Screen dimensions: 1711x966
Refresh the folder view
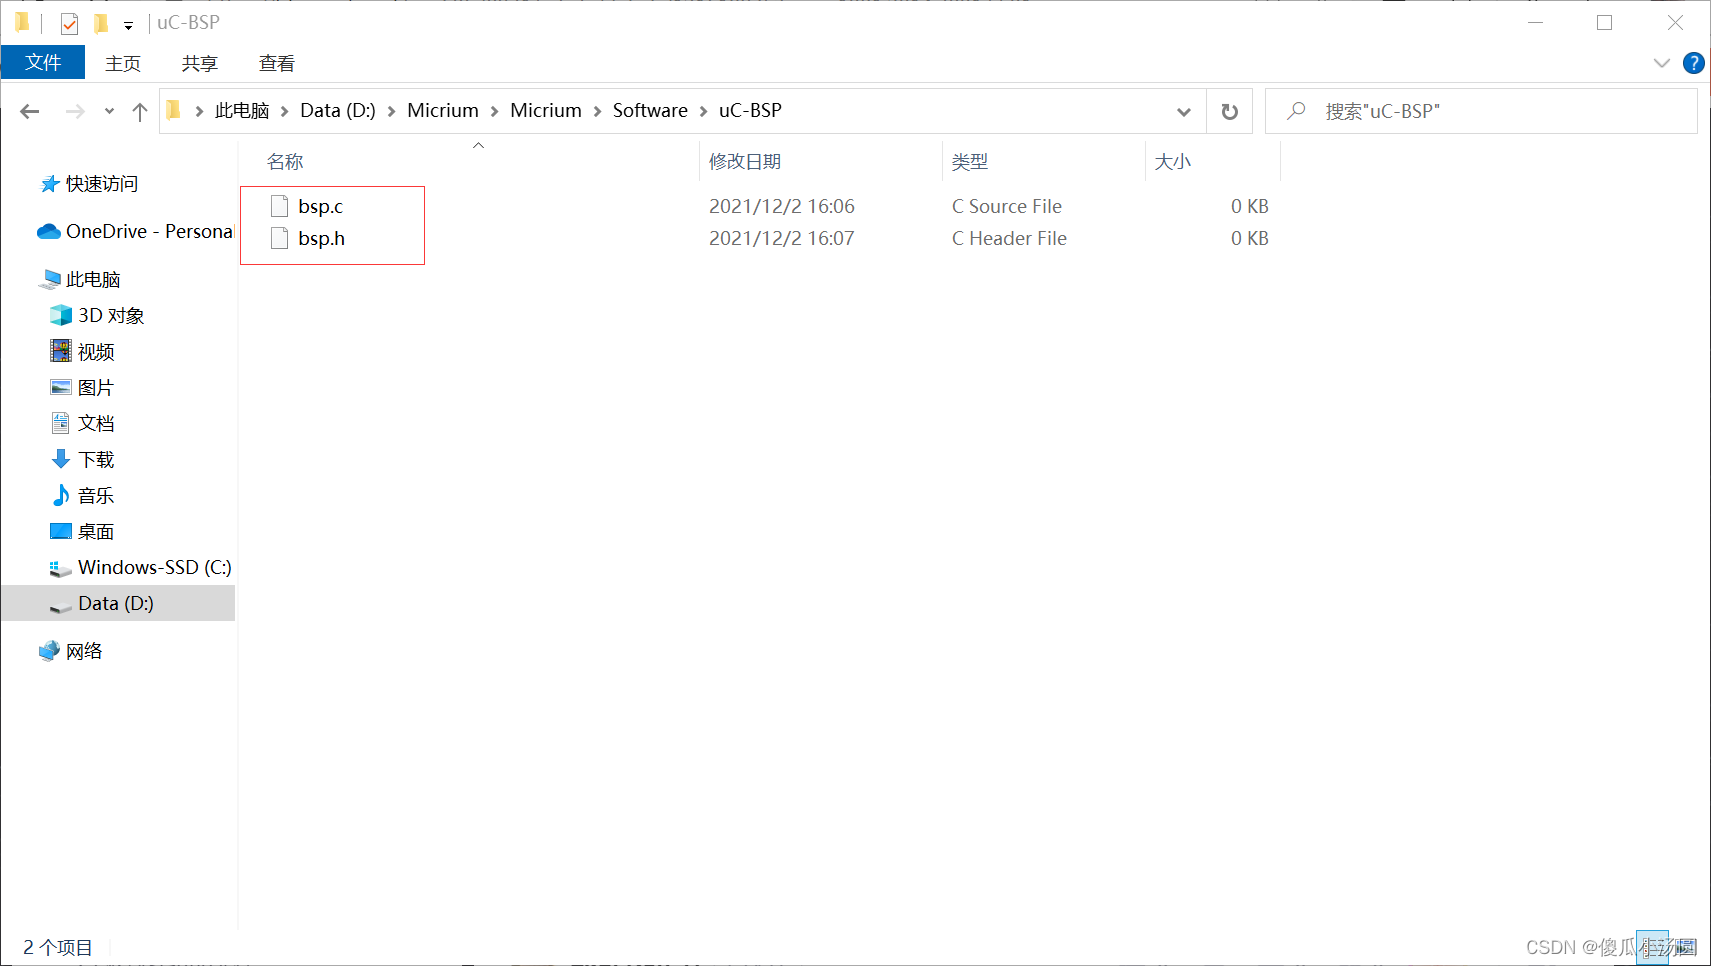click(1230, 111)
